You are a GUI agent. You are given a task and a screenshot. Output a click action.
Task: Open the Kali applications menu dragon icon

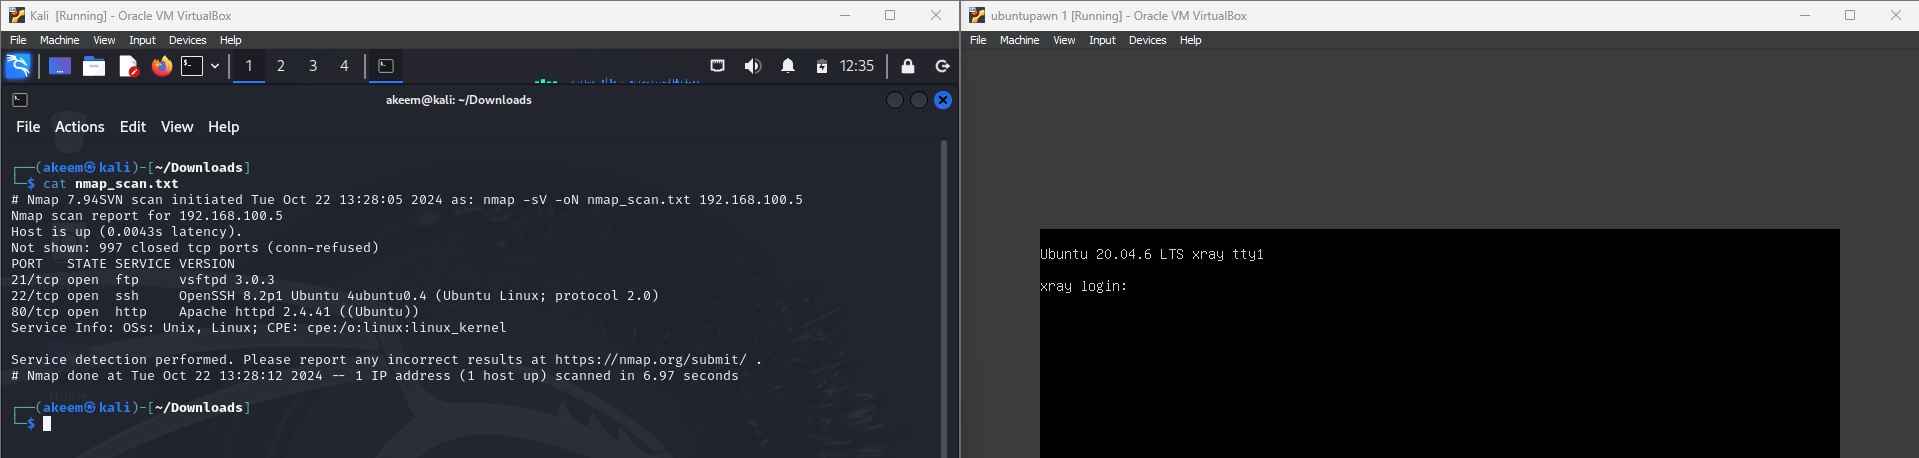18,66
